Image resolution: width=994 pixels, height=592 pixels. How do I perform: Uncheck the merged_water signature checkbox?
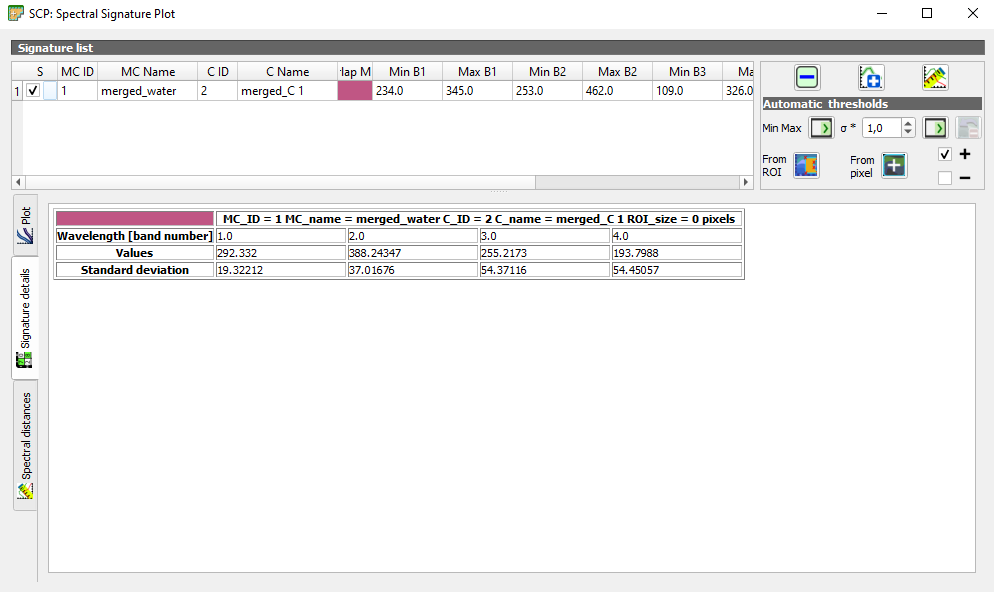[33, 91]
